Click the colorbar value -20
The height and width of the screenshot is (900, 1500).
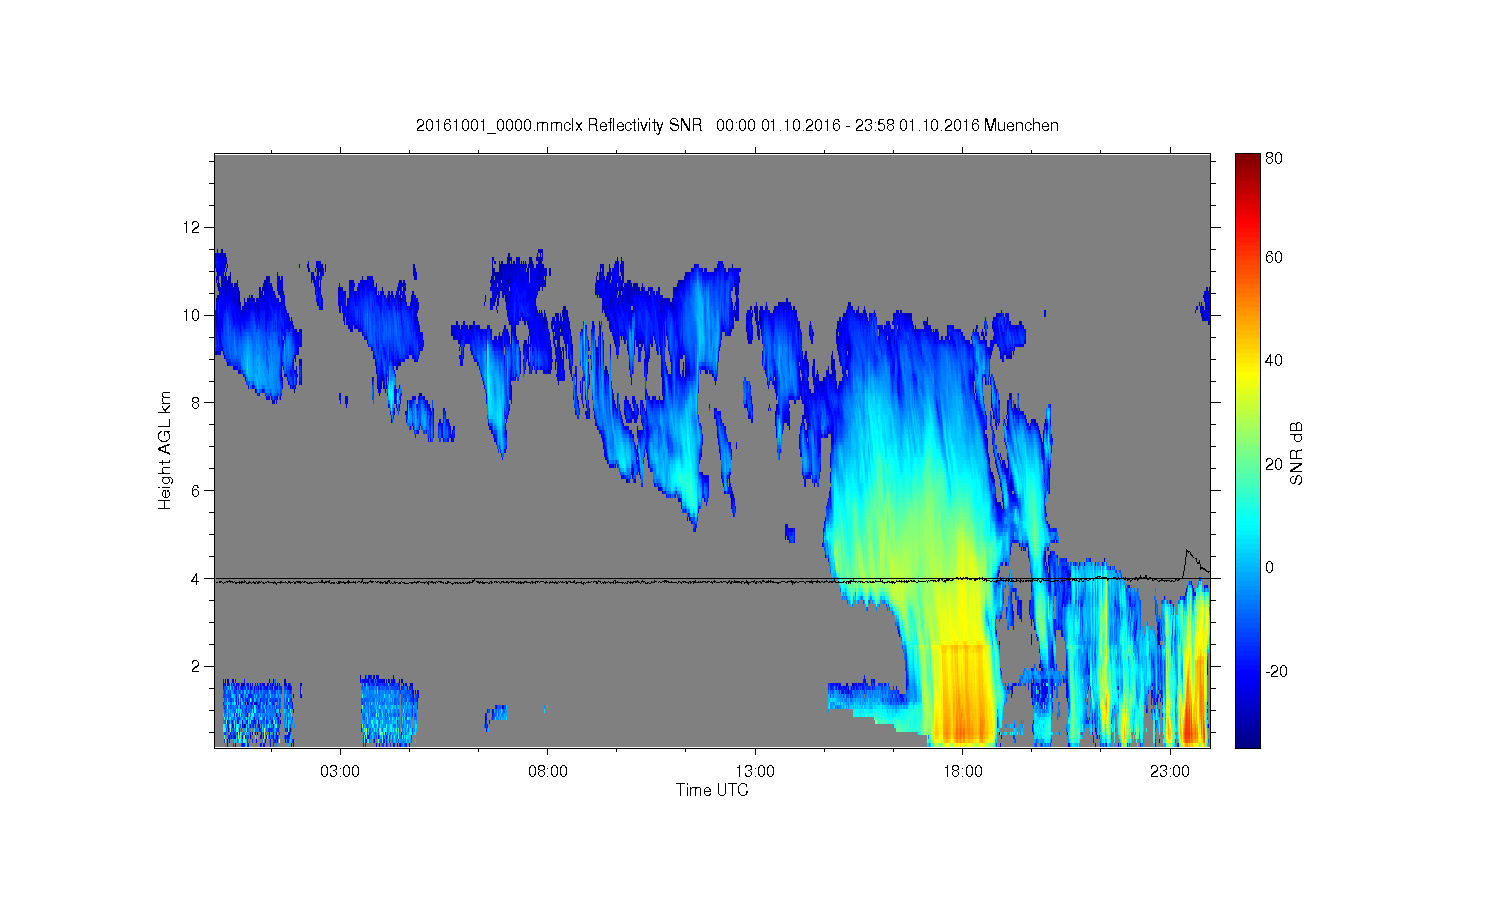(1277, 671)
